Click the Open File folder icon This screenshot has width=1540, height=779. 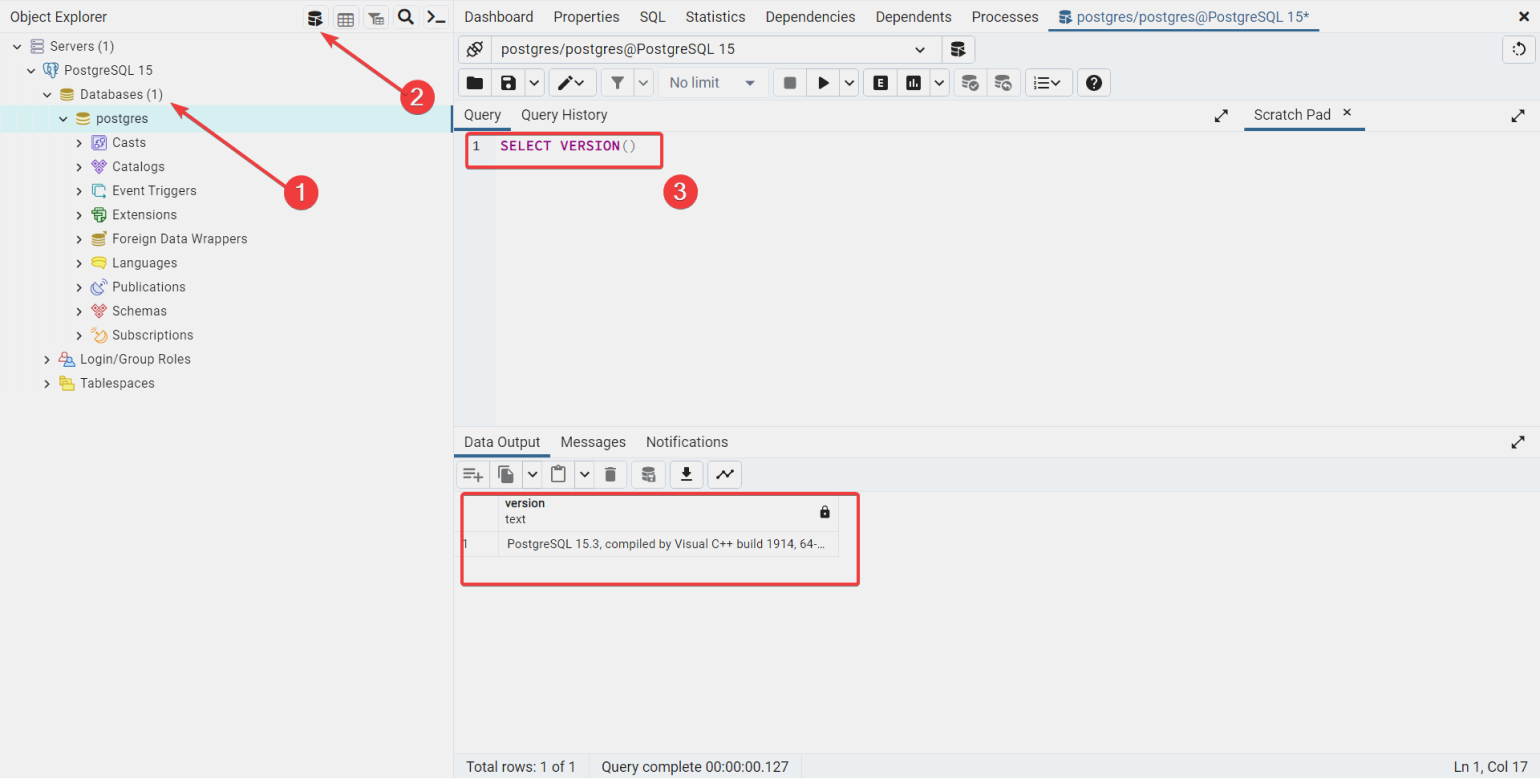pyautogui.click(x=475, y=83)
